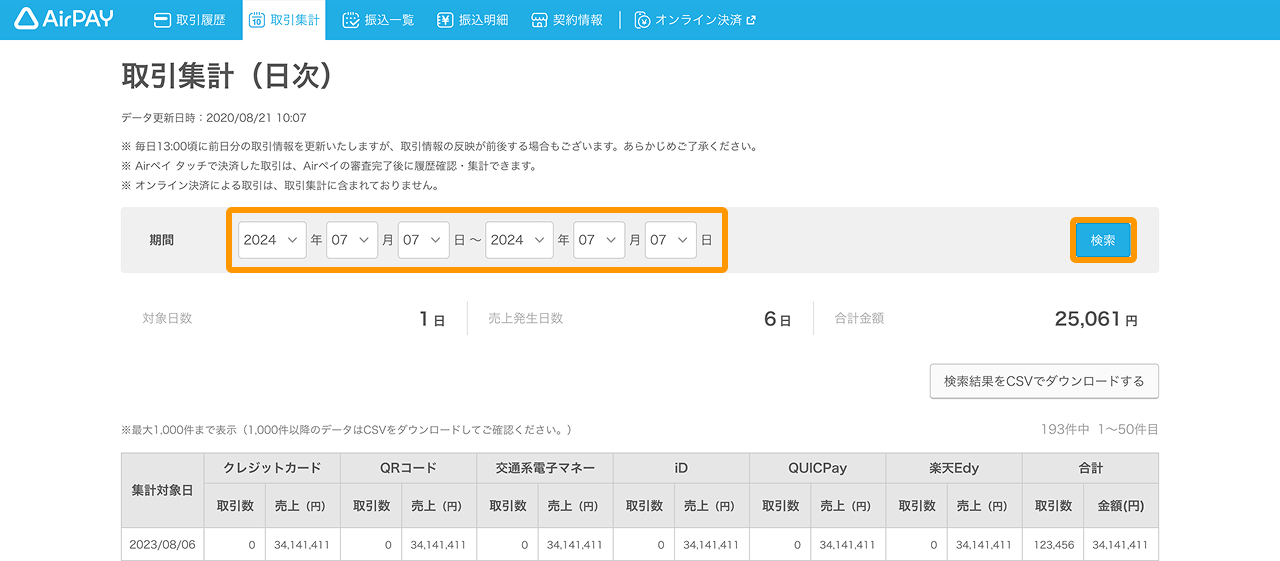Click the 契約情報 store icon
The image size is (1280, 561).
(539, 20)
